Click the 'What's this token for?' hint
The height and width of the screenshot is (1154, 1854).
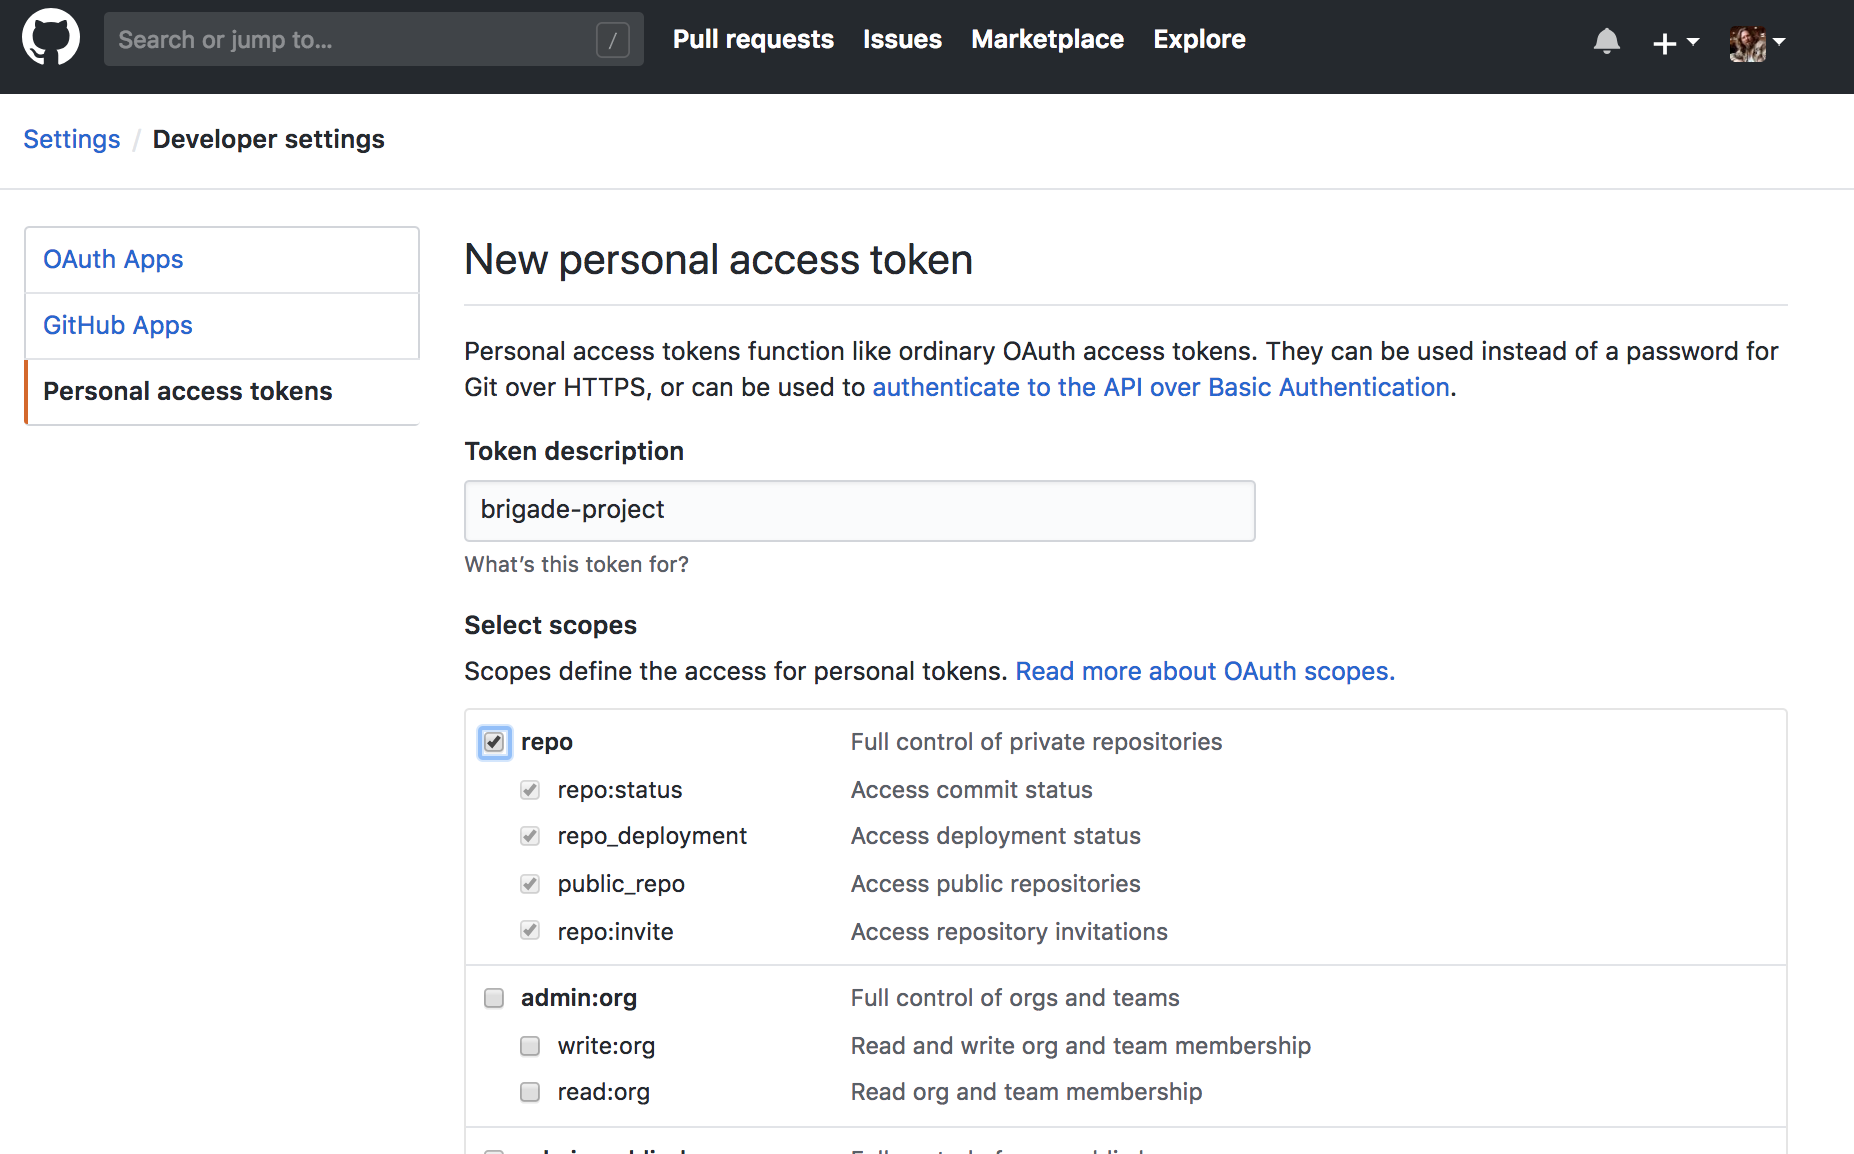(577, 564)
